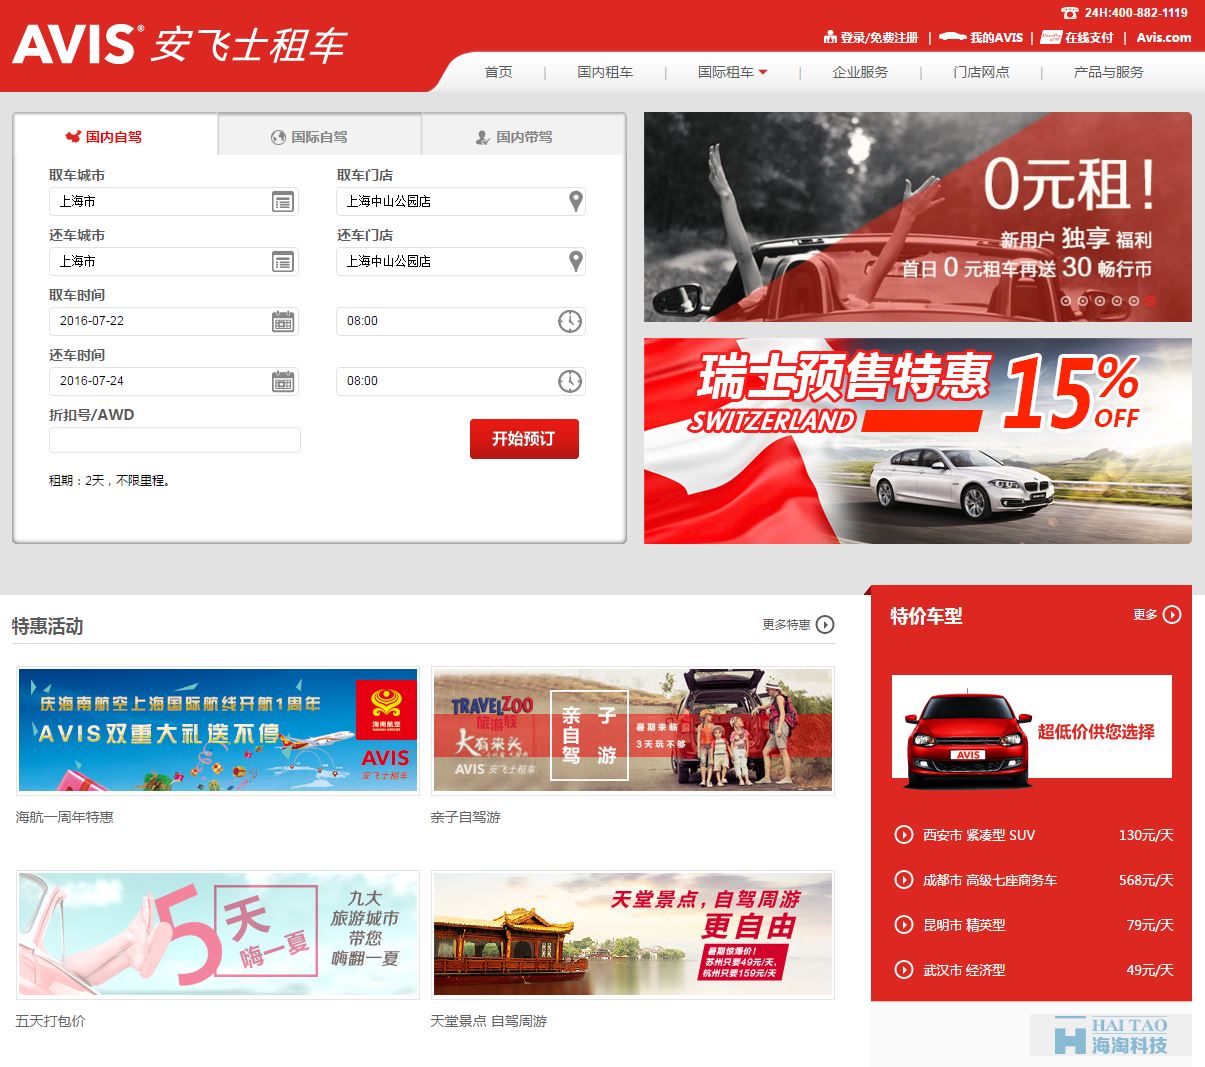Select the last banner carousel dot
The image size is (1205, 1067).
(1150, 300)
